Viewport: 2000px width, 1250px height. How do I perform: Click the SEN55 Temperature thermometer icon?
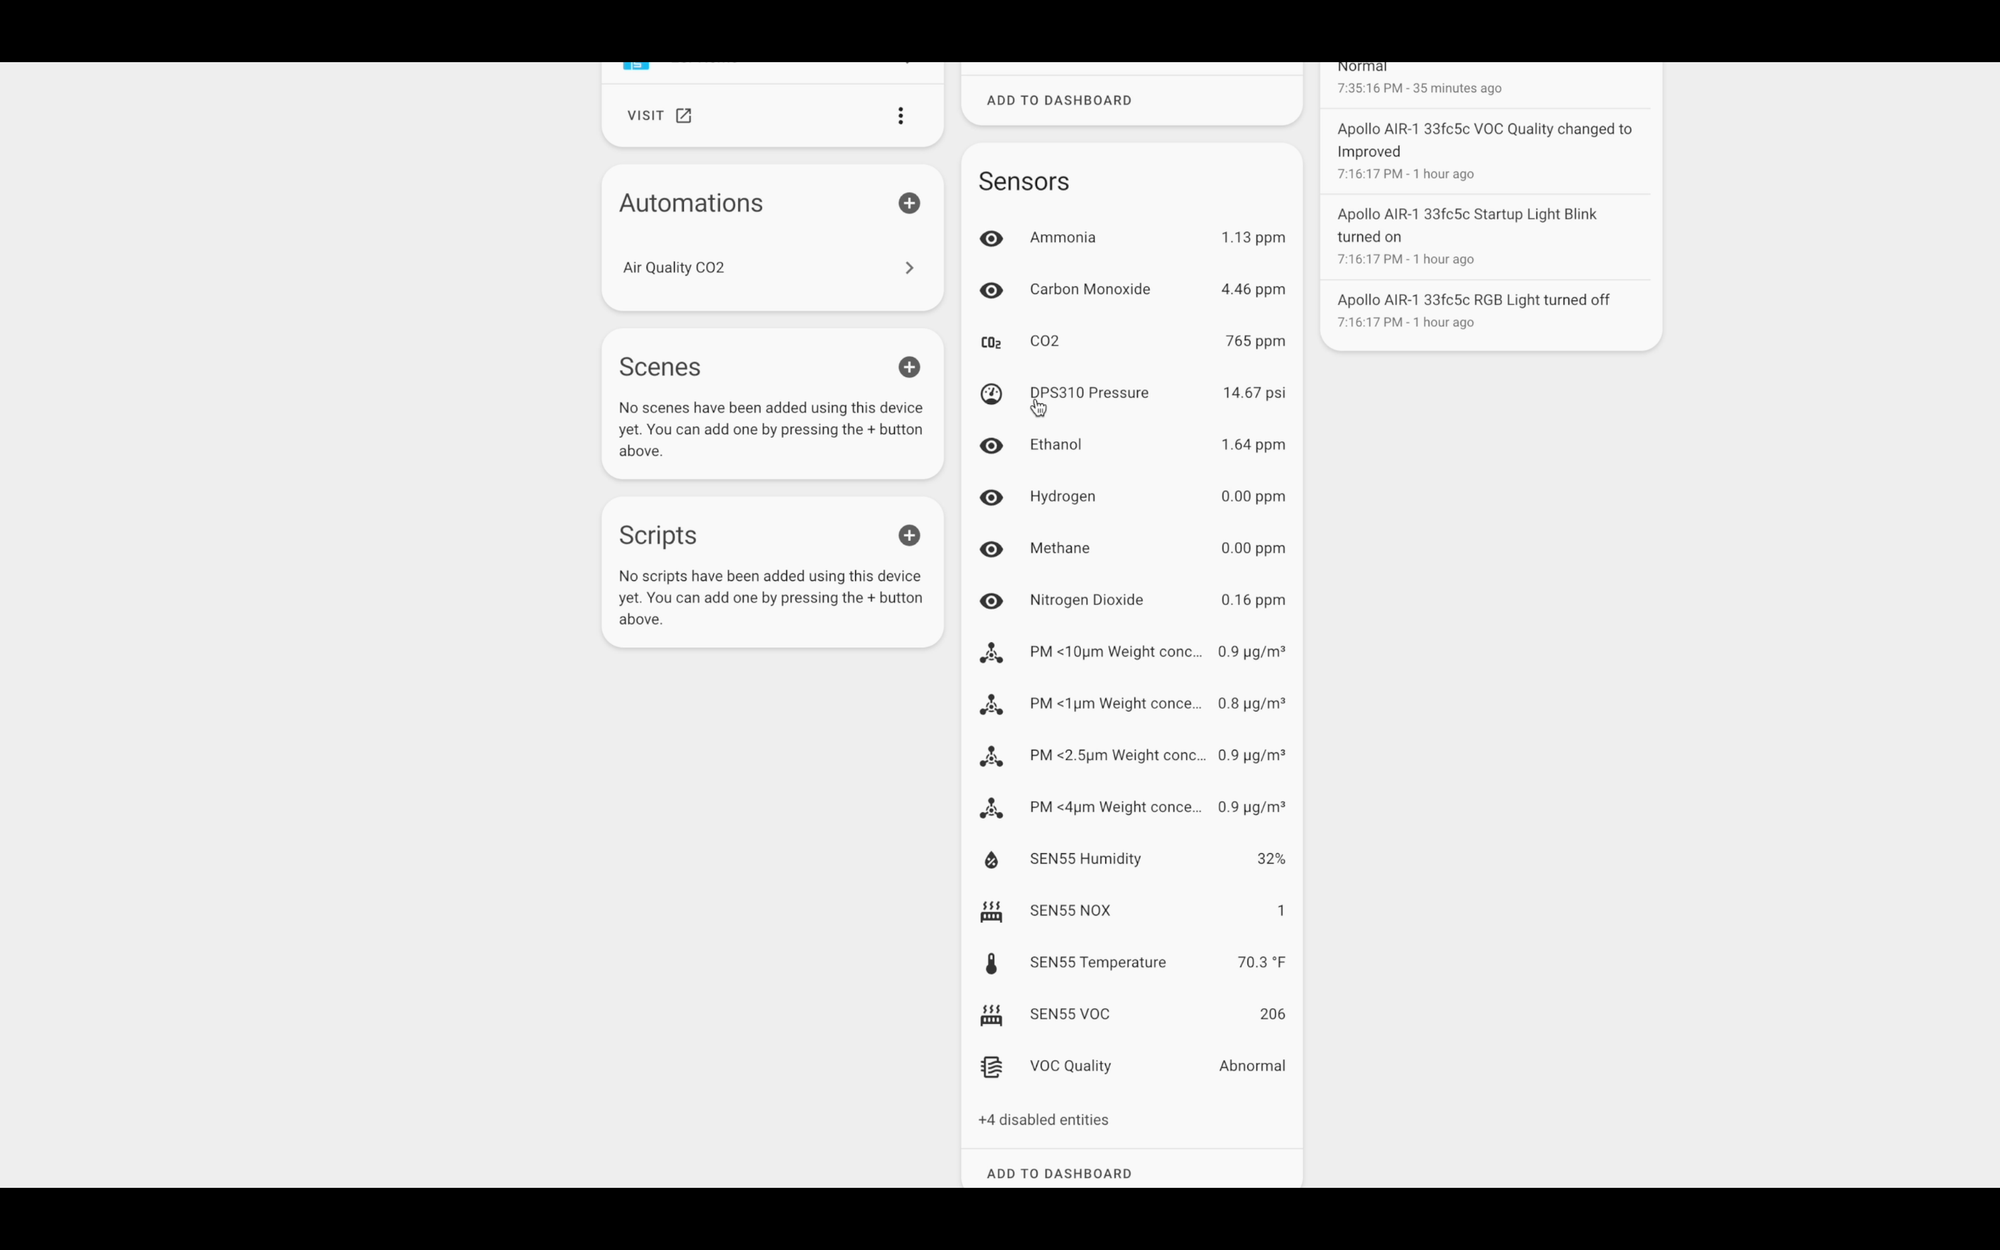point(990,963)
